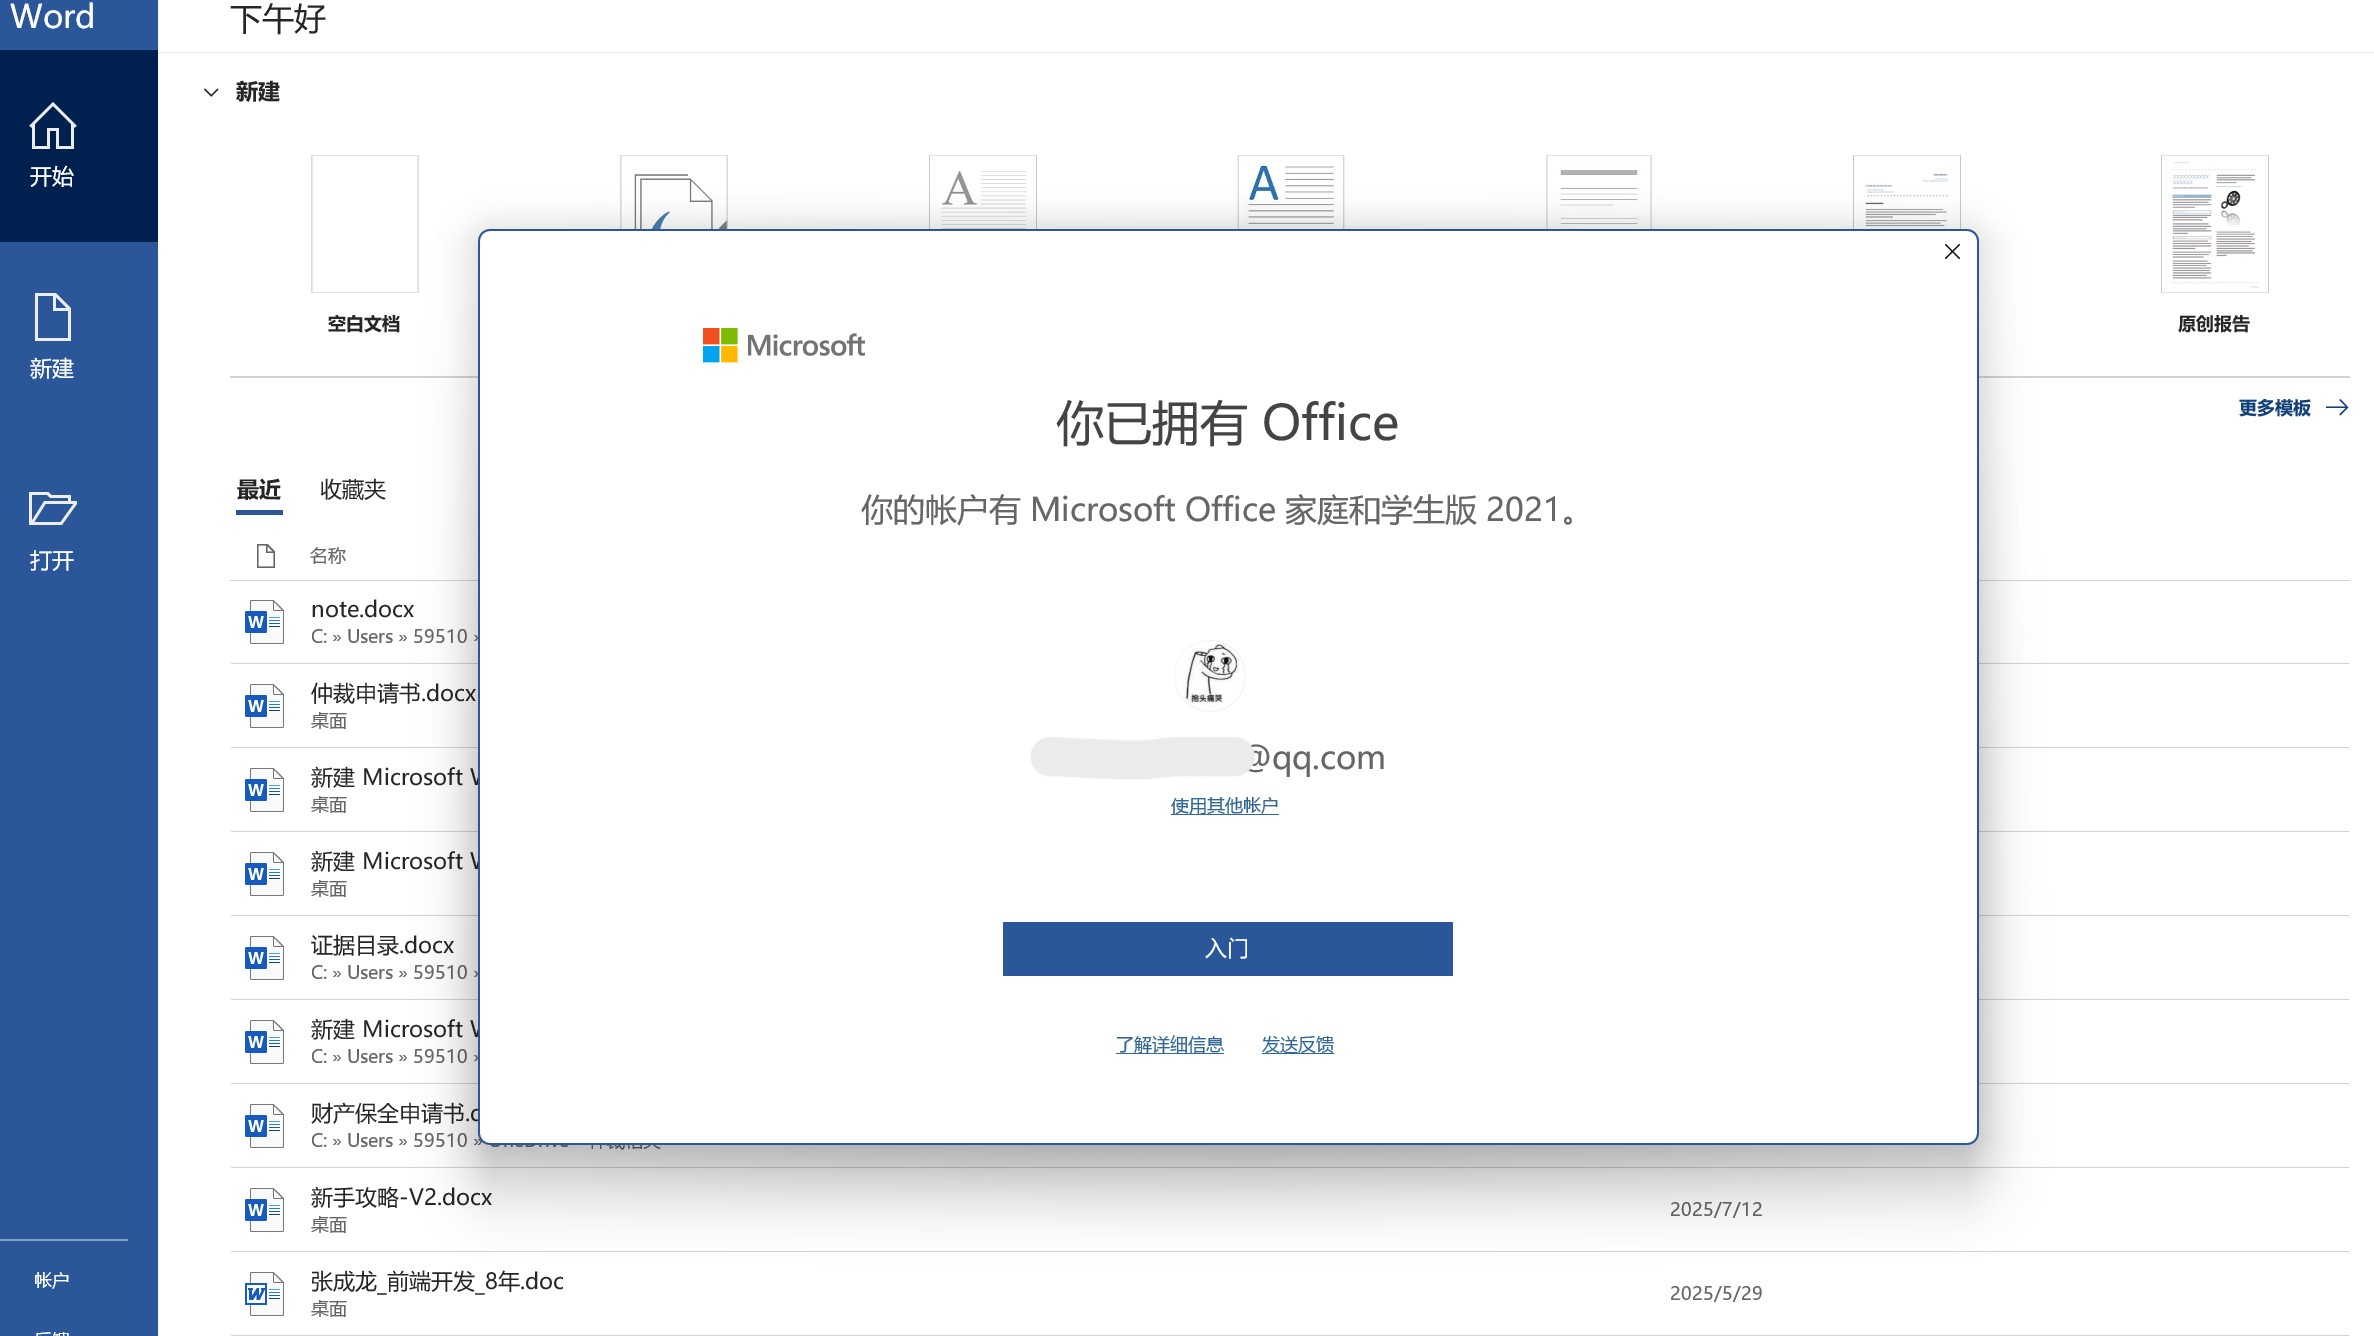Viewport: 2374px width, 1336px height.
Task: Click the 2025/5/29 date entry
Action: pos(1716,1293)
